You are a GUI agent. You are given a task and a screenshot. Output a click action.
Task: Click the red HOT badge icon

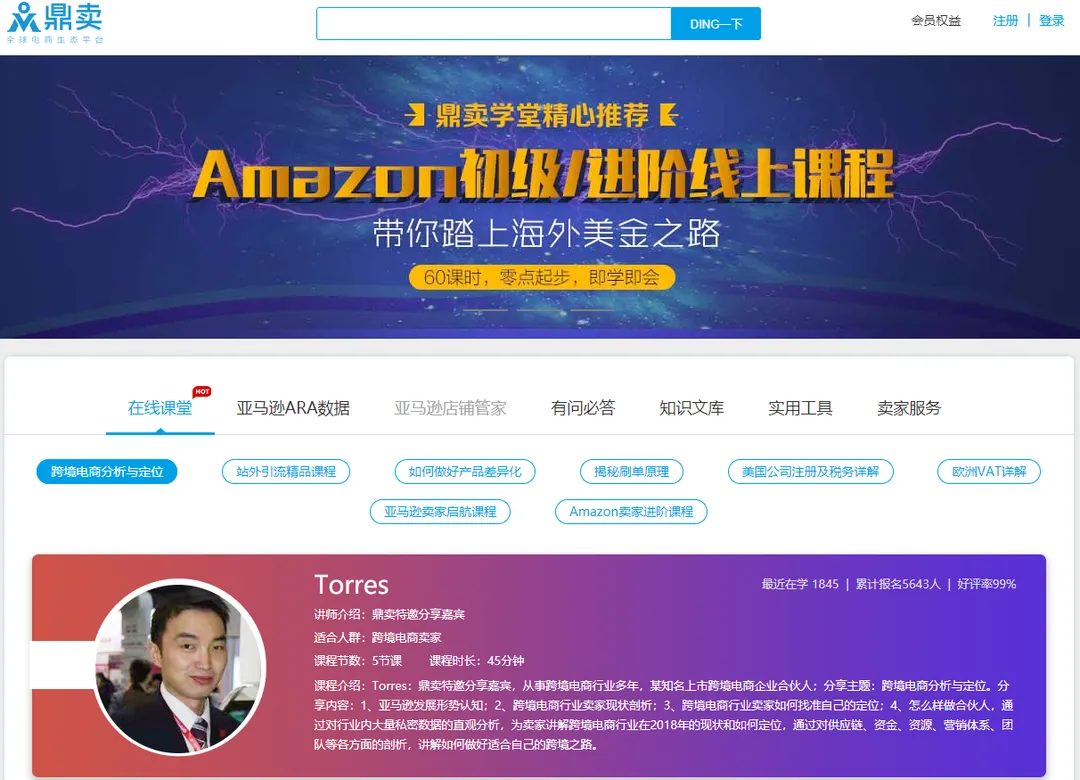(x=202, y=391)
